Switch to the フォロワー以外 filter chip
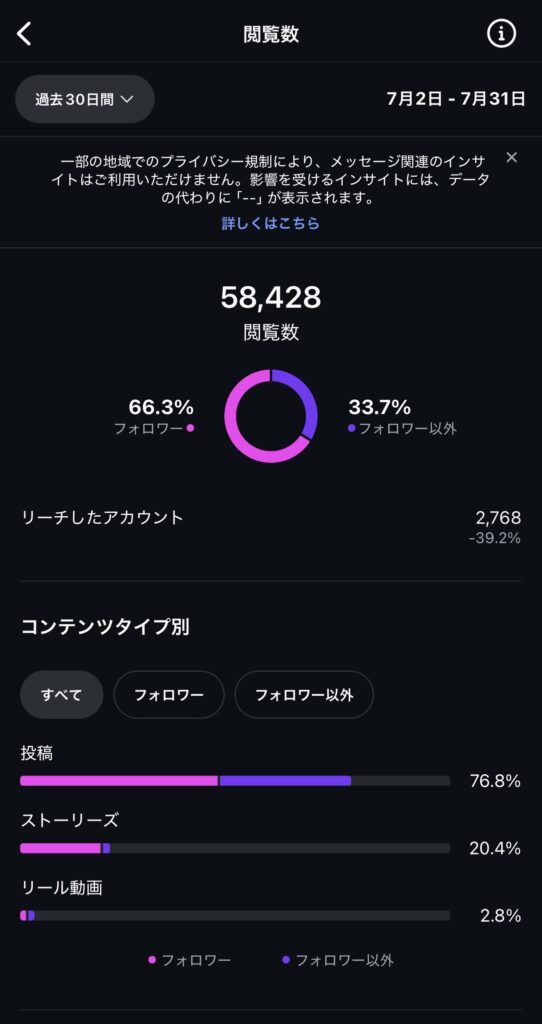The height and width of the screenshot is (1024, 542). (304, 695)
